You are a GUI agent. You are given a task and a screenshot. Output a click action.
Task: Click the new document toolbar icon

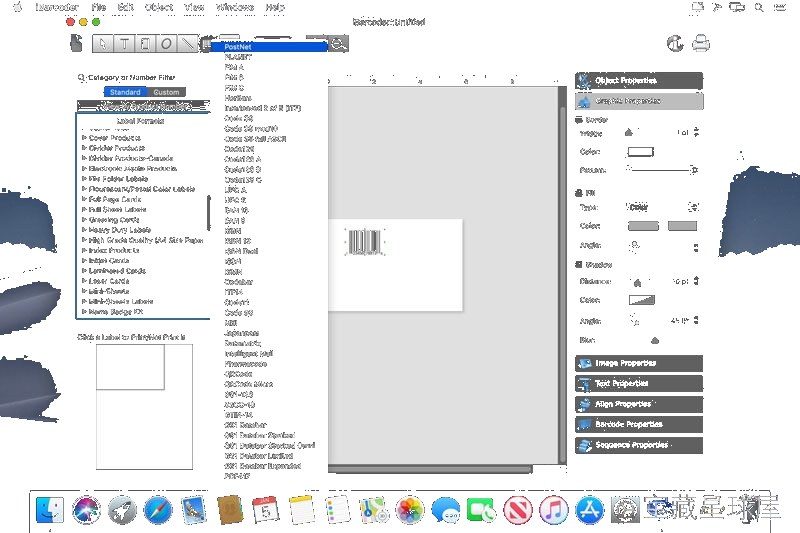77,43
